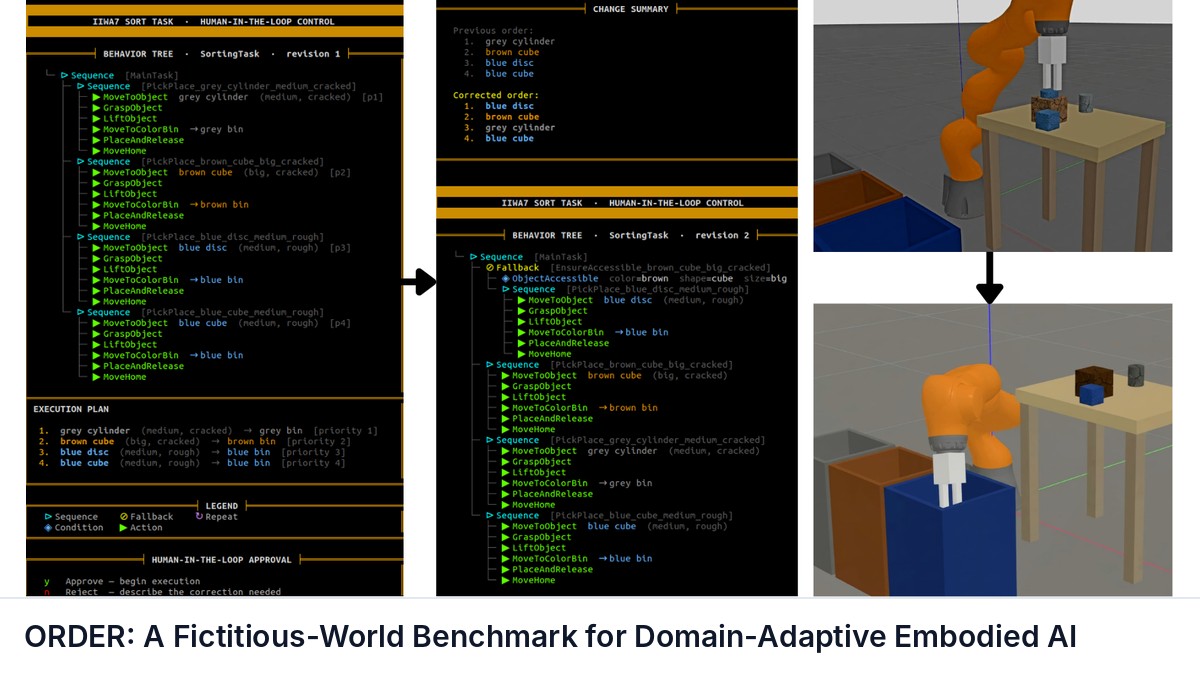Click the Repeat icon in the legend
The width and height of the screenshot is (1200, 675).
[198, 517]
